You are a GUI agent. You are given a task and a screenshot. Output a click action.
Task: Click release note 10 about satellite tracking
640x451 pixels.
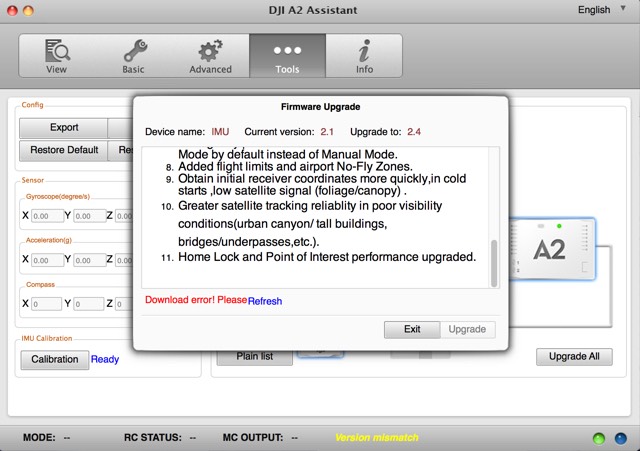[x=301, y=224]
